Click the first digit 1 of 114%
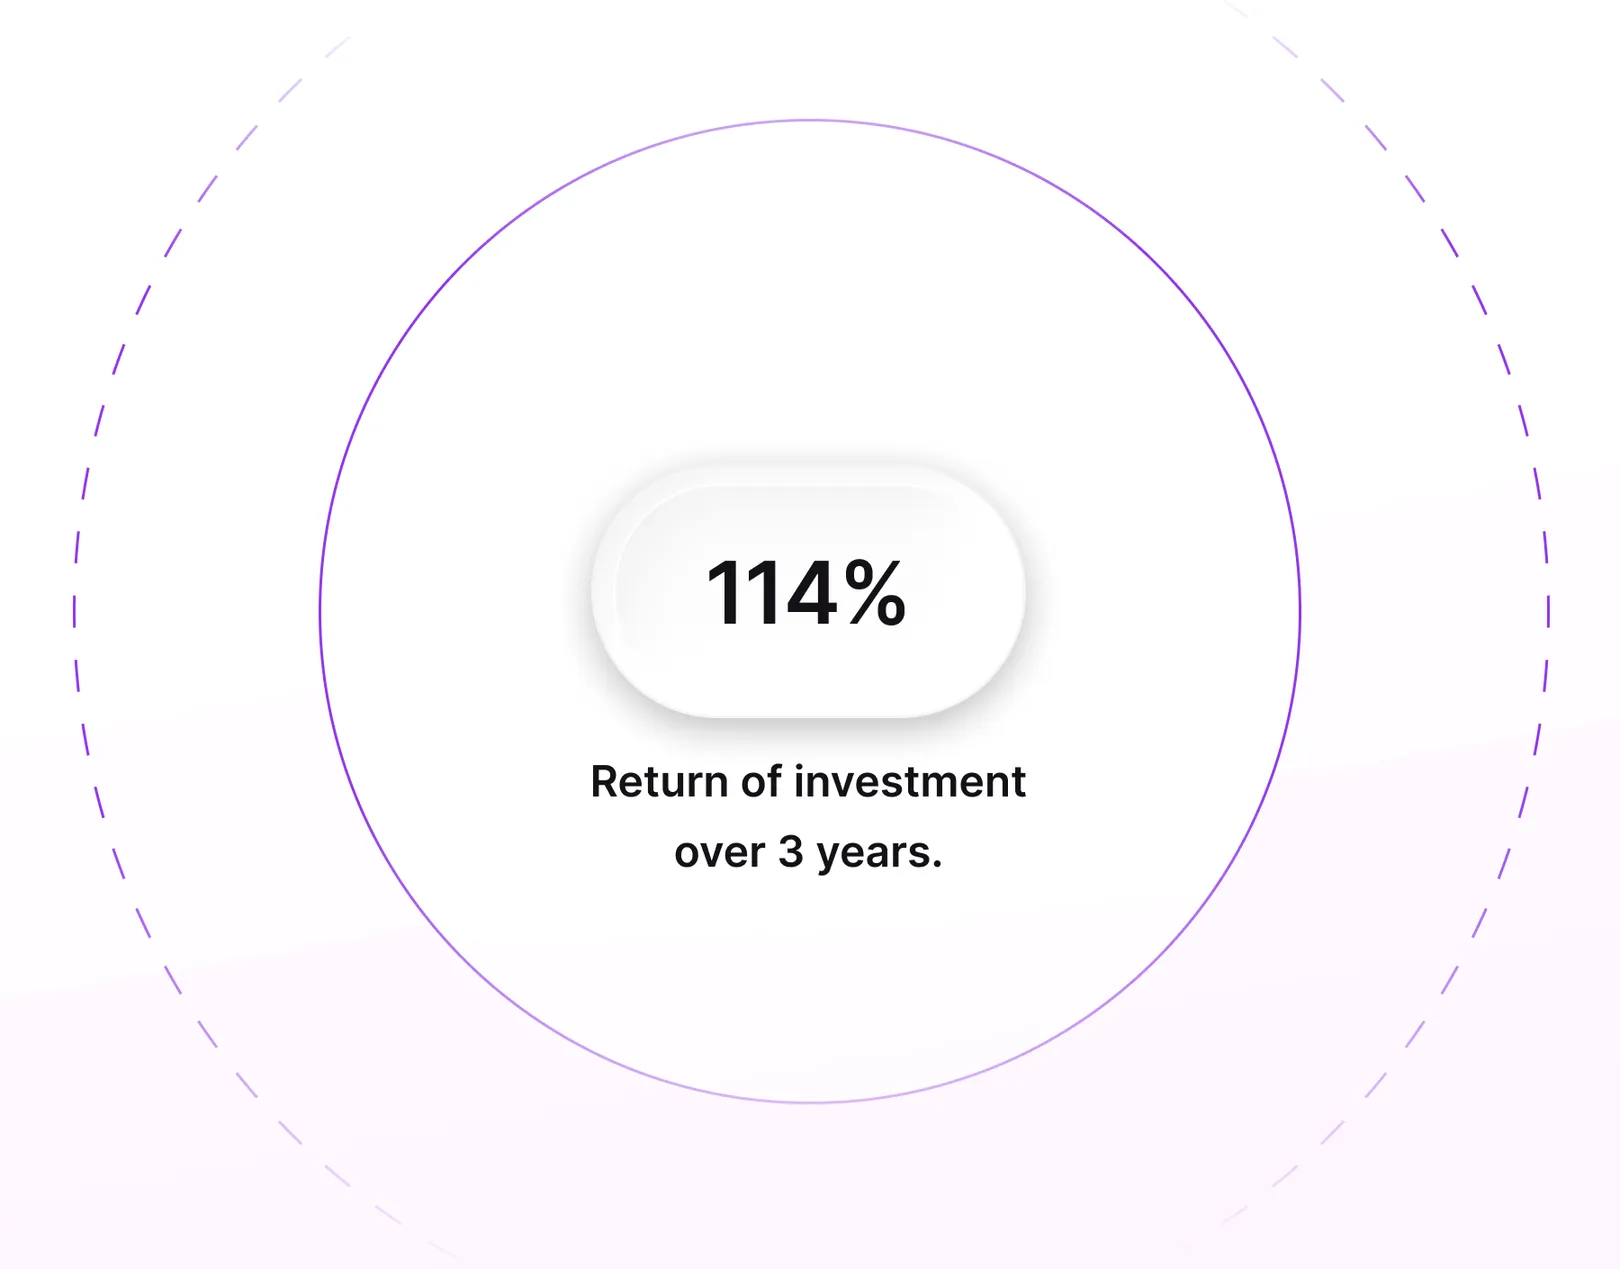Viewport: 1620px width, 1269px height. pos(723,593)
